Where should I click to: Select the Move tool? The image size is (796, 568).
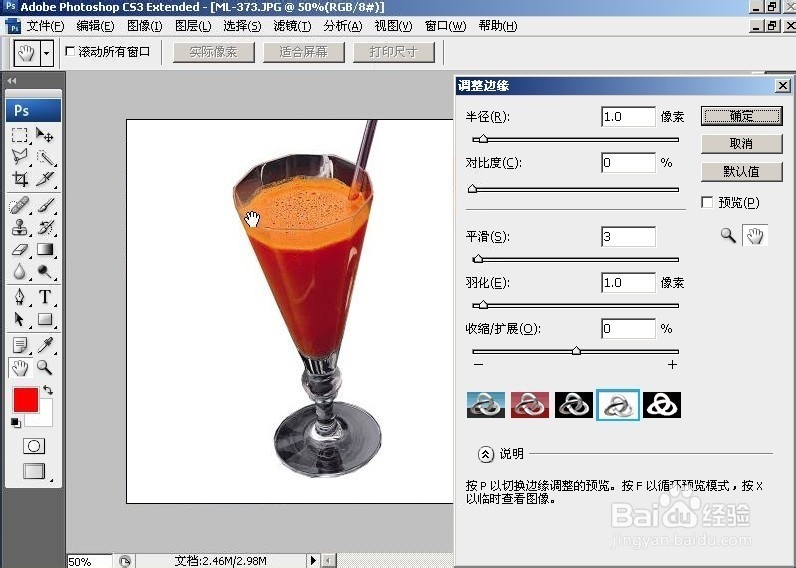tap(45, 136)
